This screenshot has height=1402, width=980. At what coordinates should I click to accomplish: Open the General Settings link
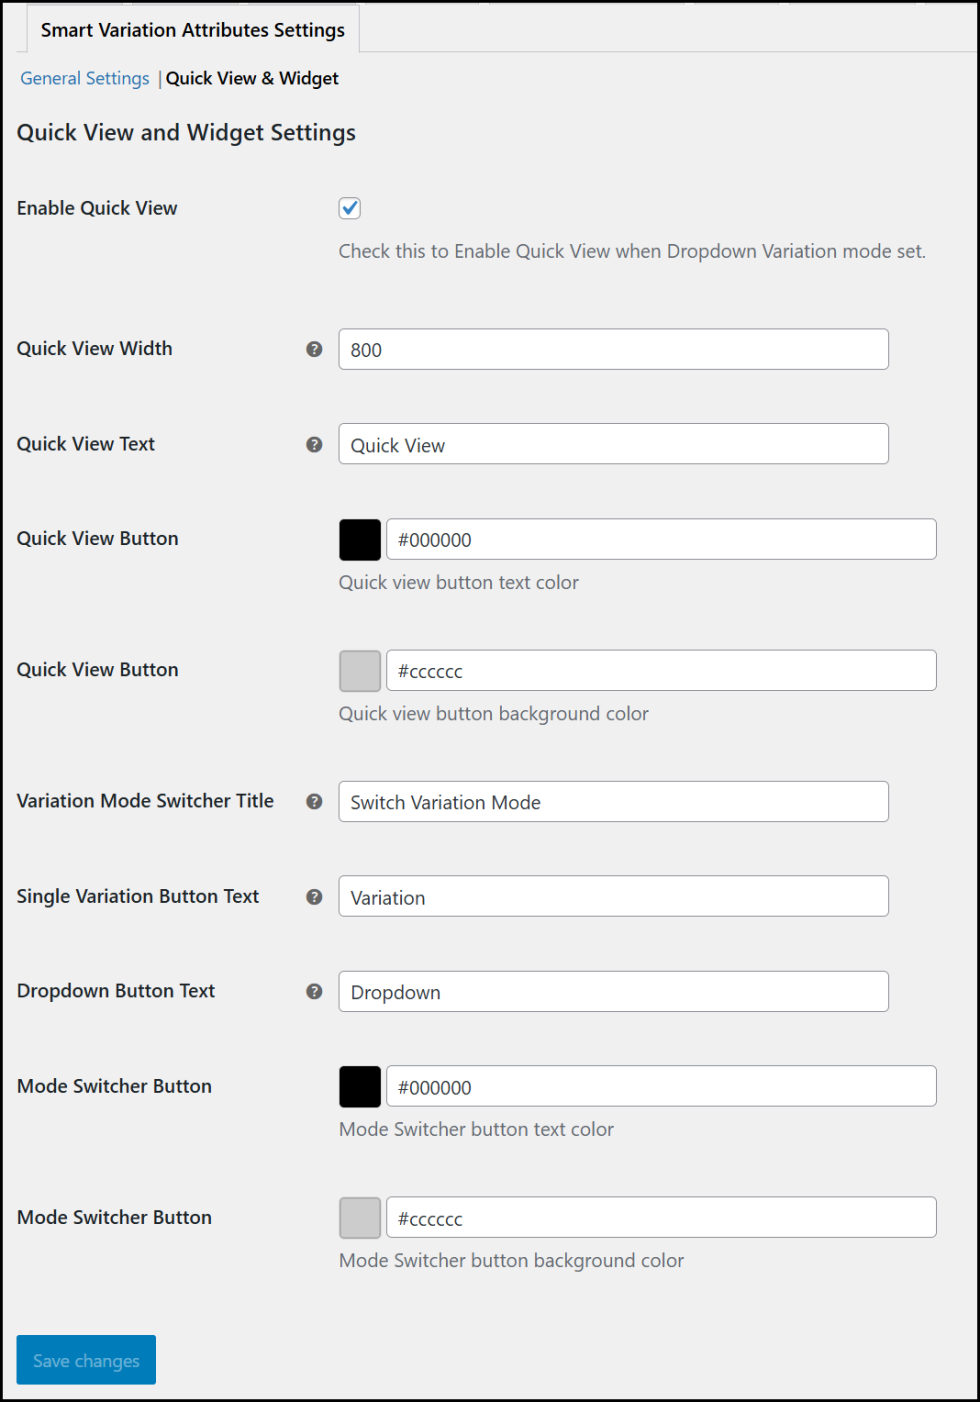pos(85,78)
